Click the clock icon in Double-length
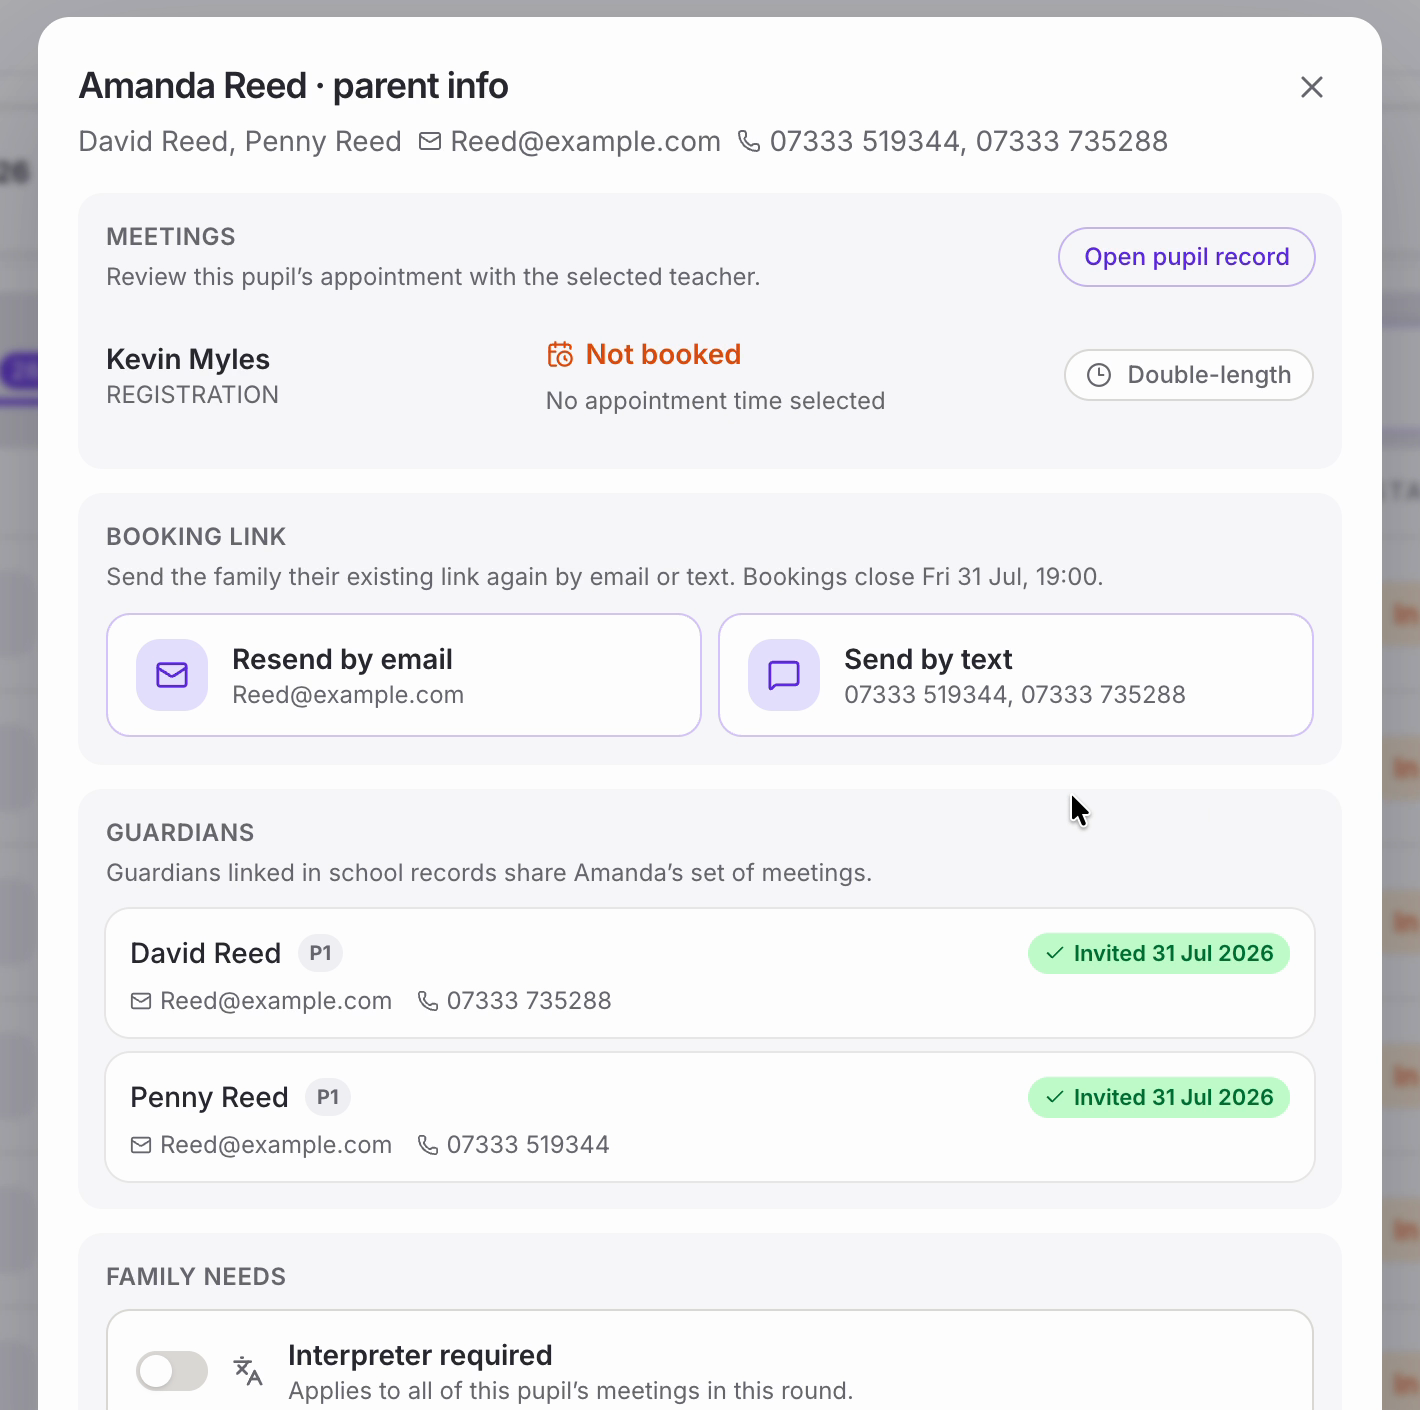The image size is (1420, 1410). [x=1099, y=375]
